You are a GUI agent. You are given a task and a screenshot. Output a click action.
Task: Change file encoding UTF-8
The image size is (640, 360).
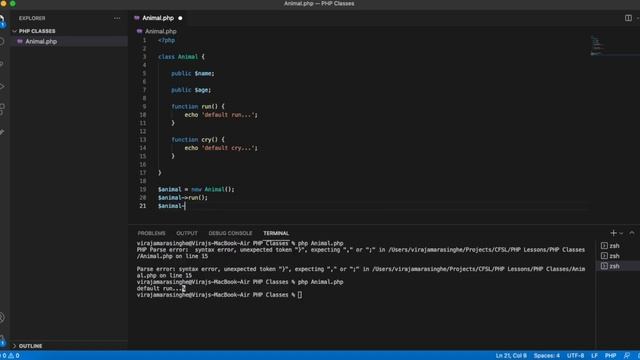pyautogui.click(x=576, y=356)
